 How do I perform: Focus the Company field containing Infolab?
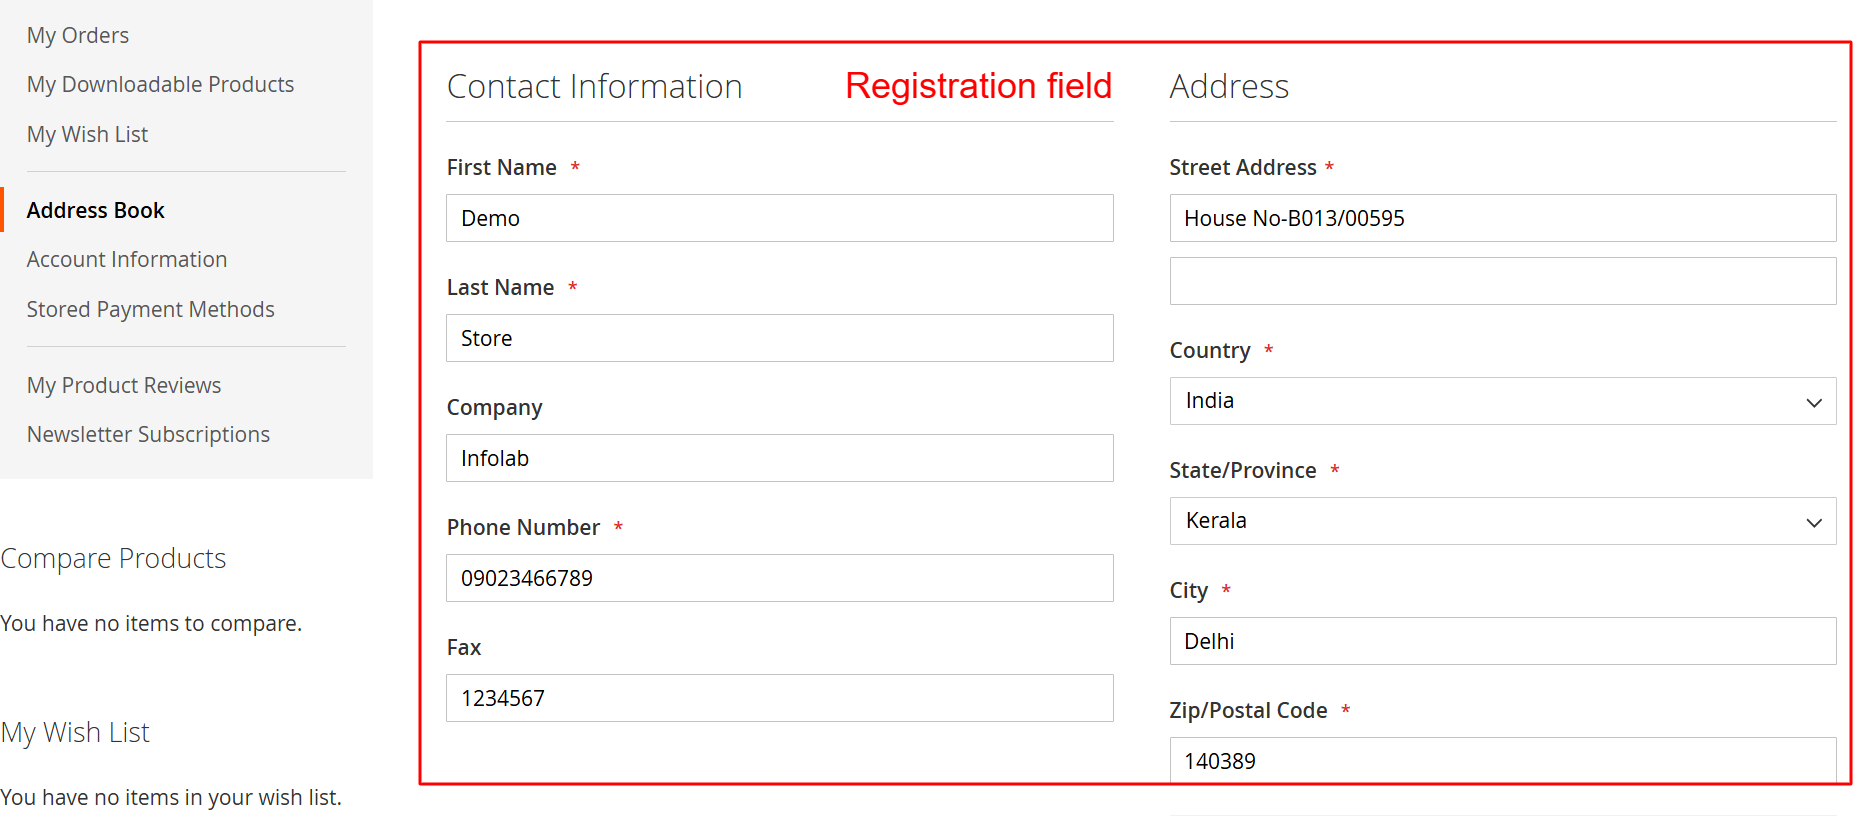(779, 458)
